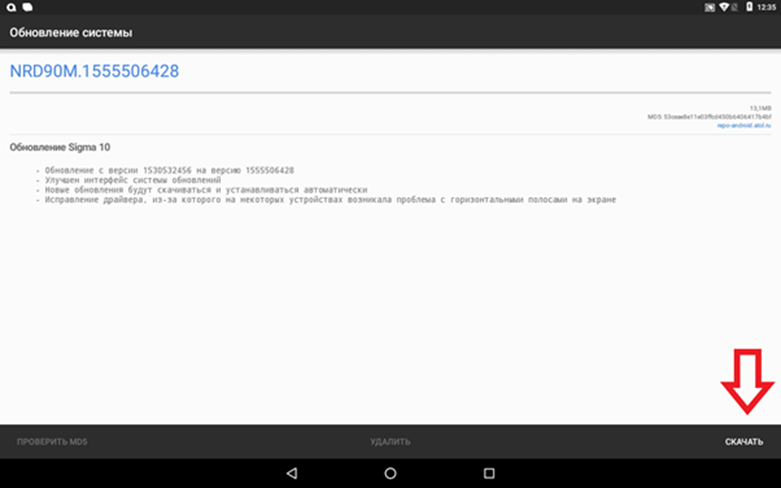Tap the MD5 checksum text
The image size is (781, 488).
709,117
